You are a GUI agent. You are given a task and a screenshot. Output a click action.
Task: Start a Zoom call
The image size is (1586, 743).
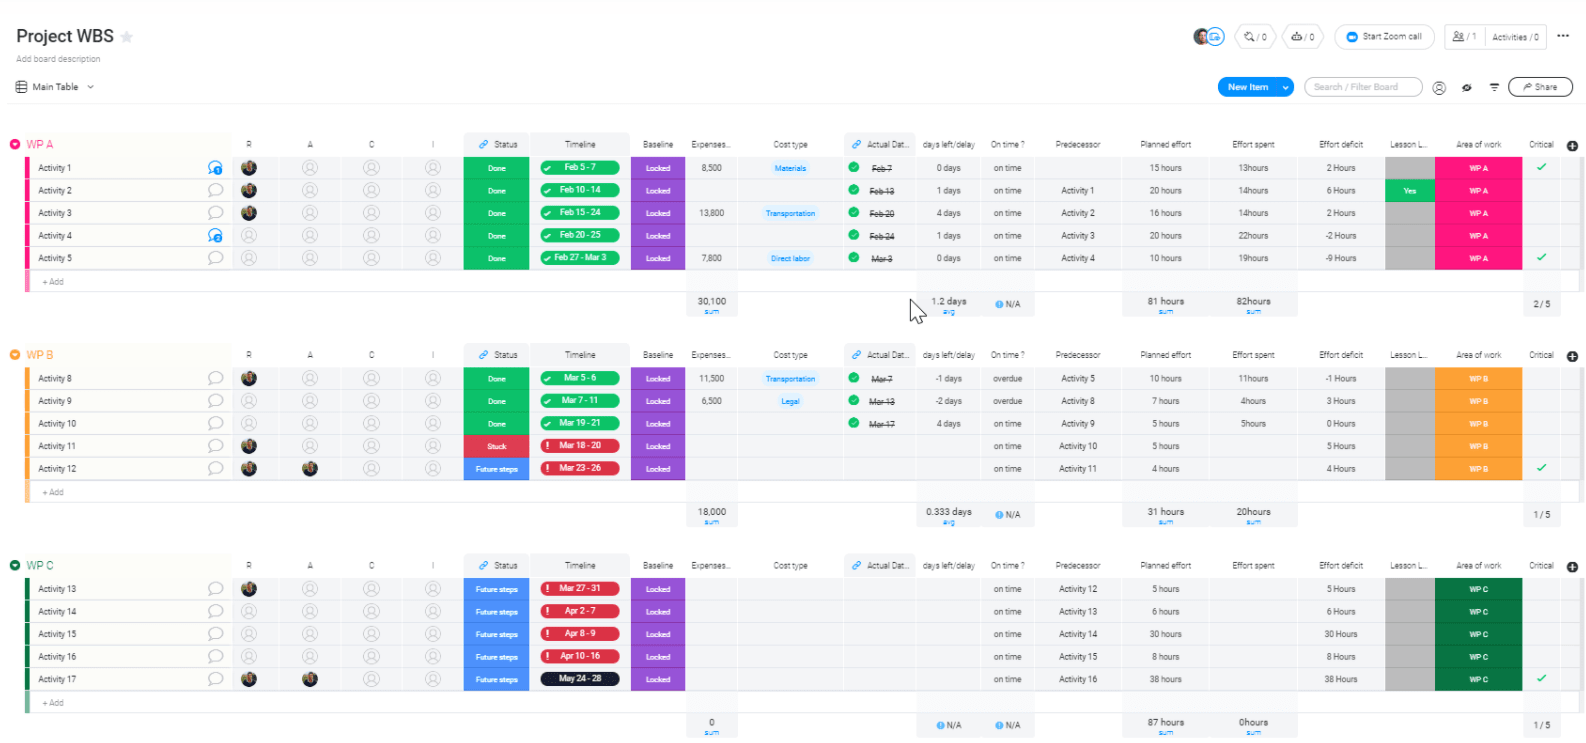1384,37
